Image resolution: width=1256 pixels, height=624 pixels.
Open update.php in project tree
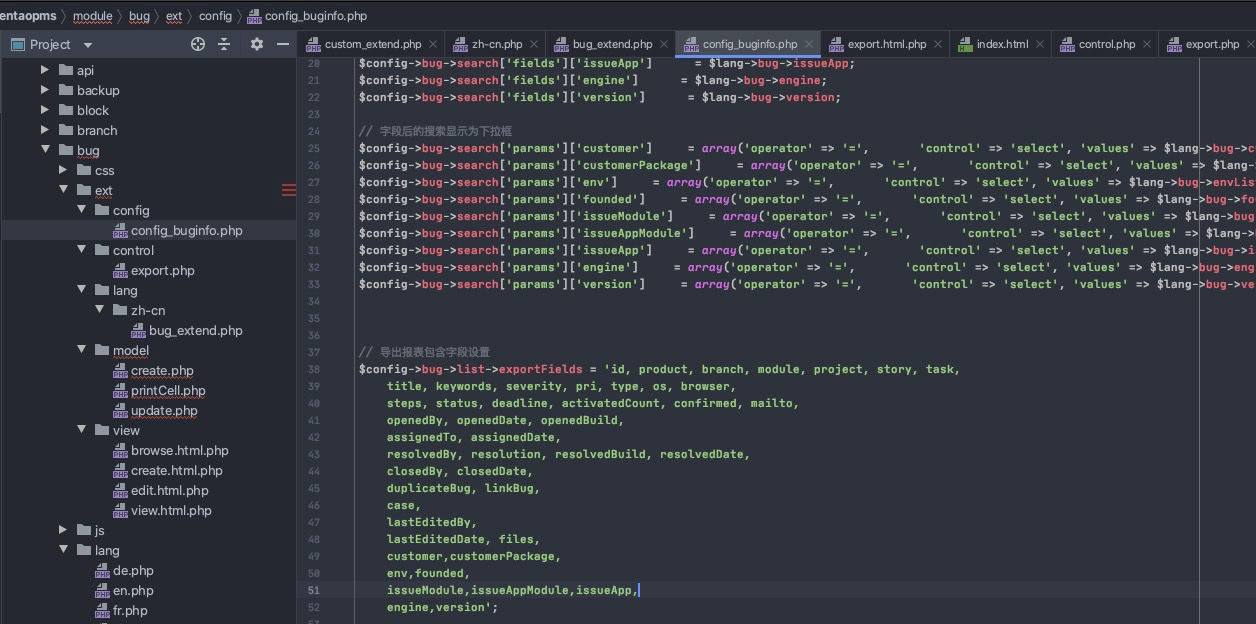coord(164,410)
